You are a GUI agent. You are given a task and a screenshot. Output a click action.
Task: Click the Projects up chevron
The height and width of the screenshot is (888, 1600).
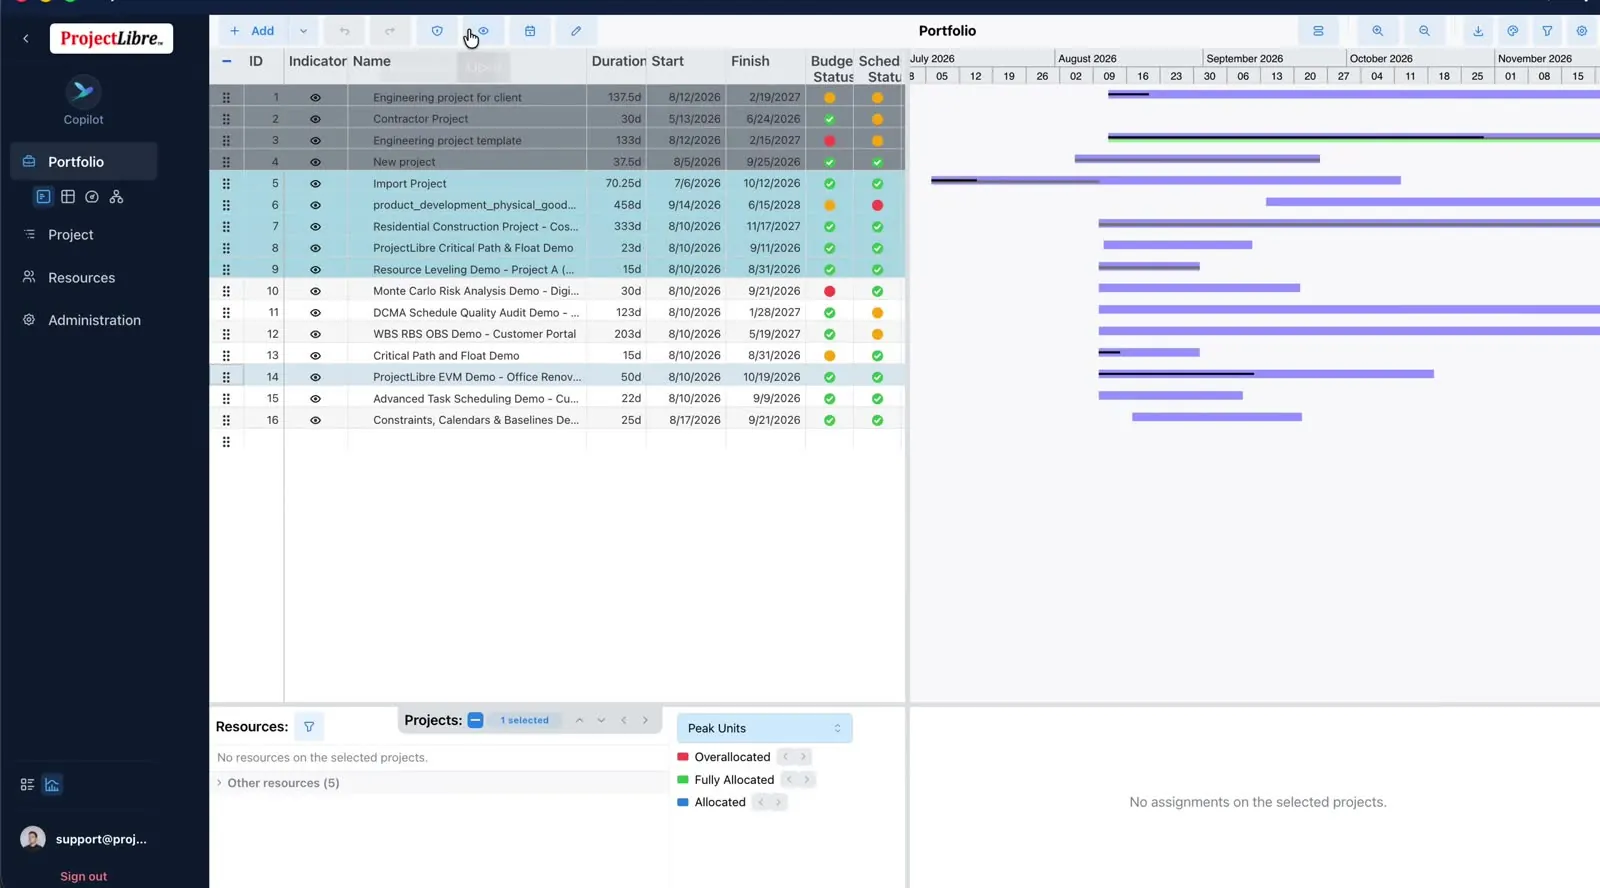[x=579, y=720]
